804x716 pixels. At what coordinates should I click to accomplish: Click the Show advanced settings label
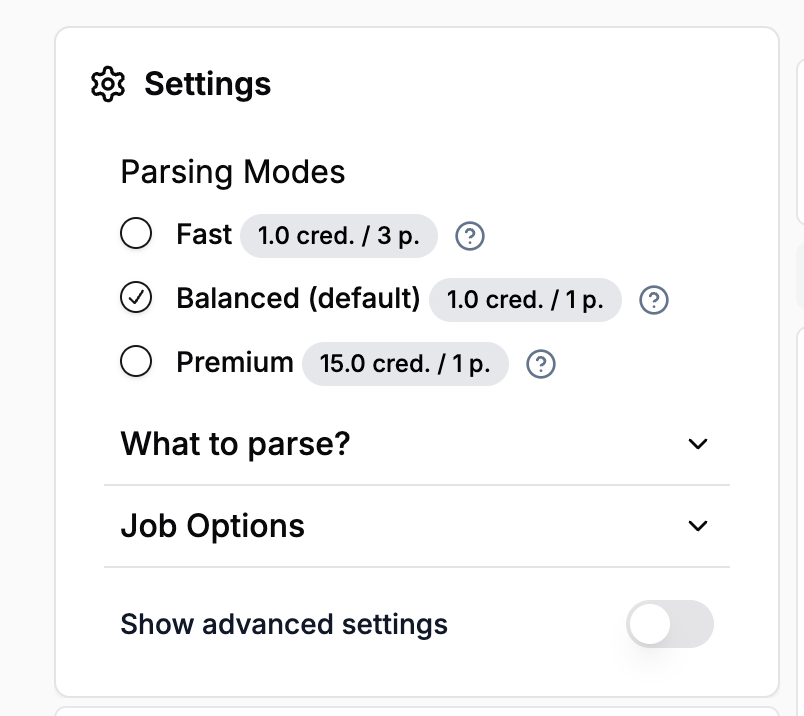click(x=284, y=625)
